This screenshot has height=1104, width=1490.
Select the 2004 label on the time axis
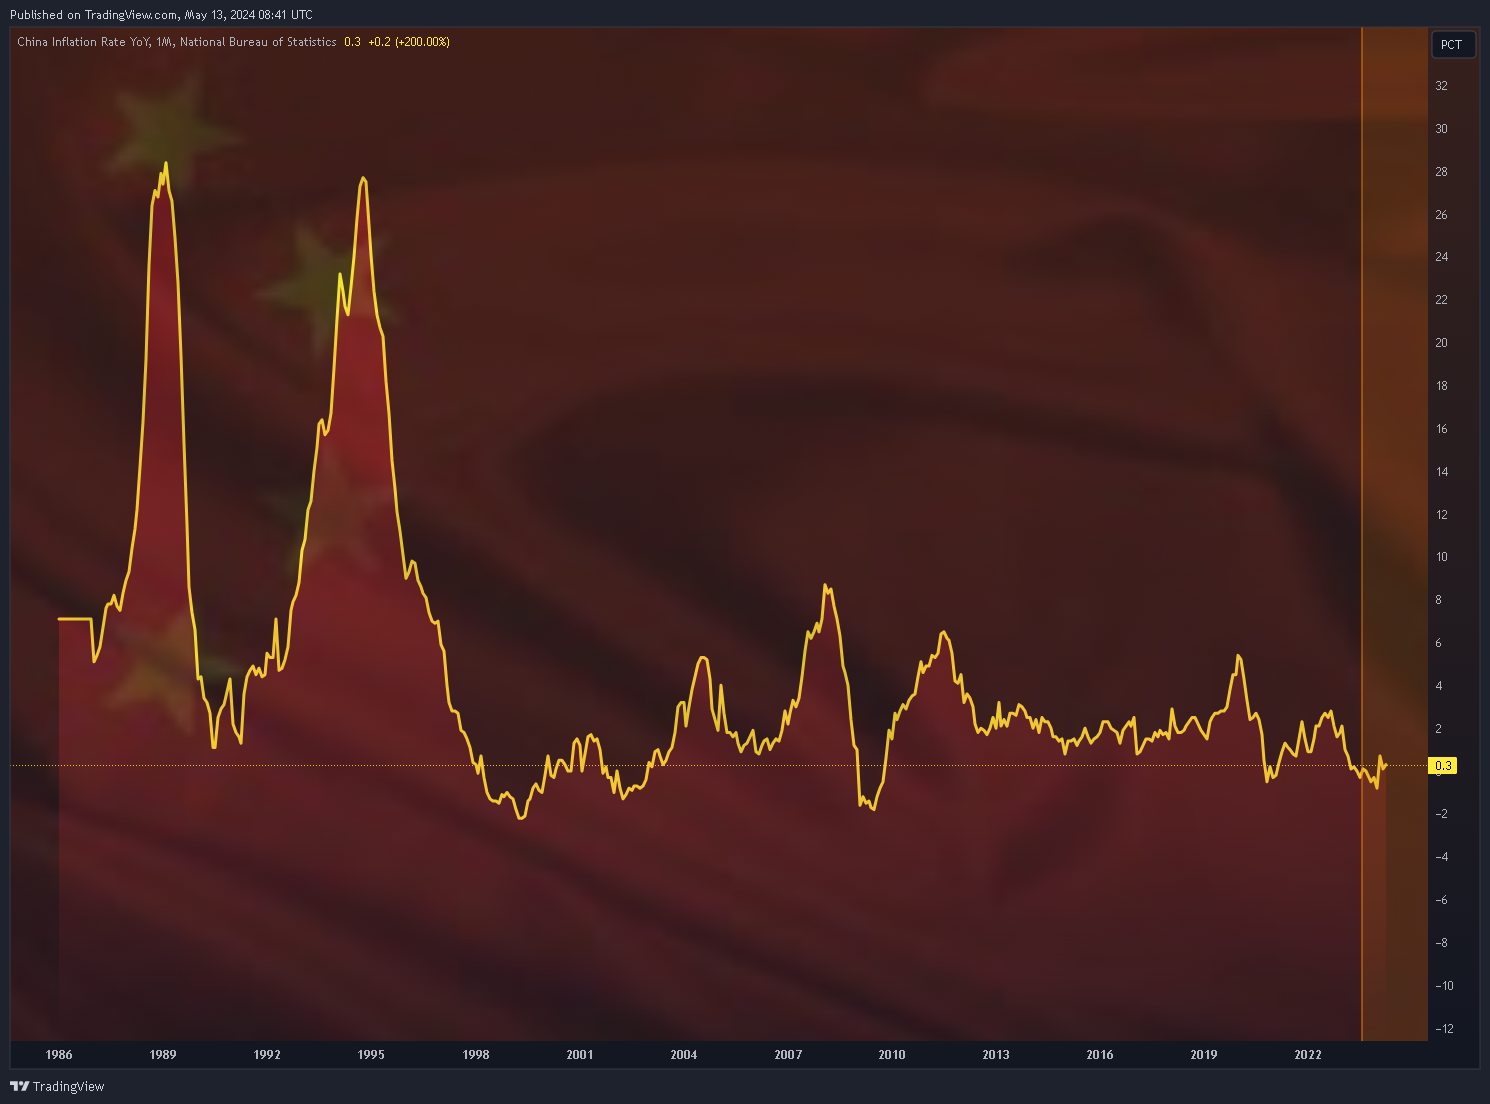(684, 1055)
